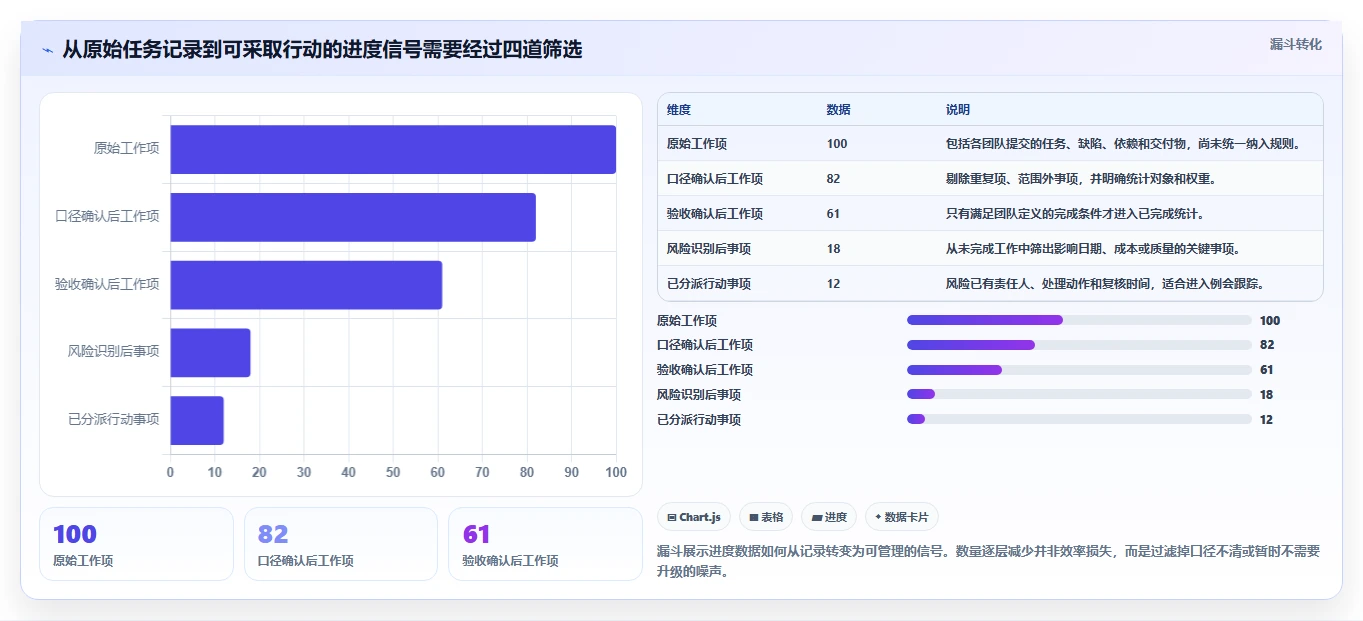Screen dimensions: 1363x621
Task: Open the data card showing 82
Action: click(341, 544)
